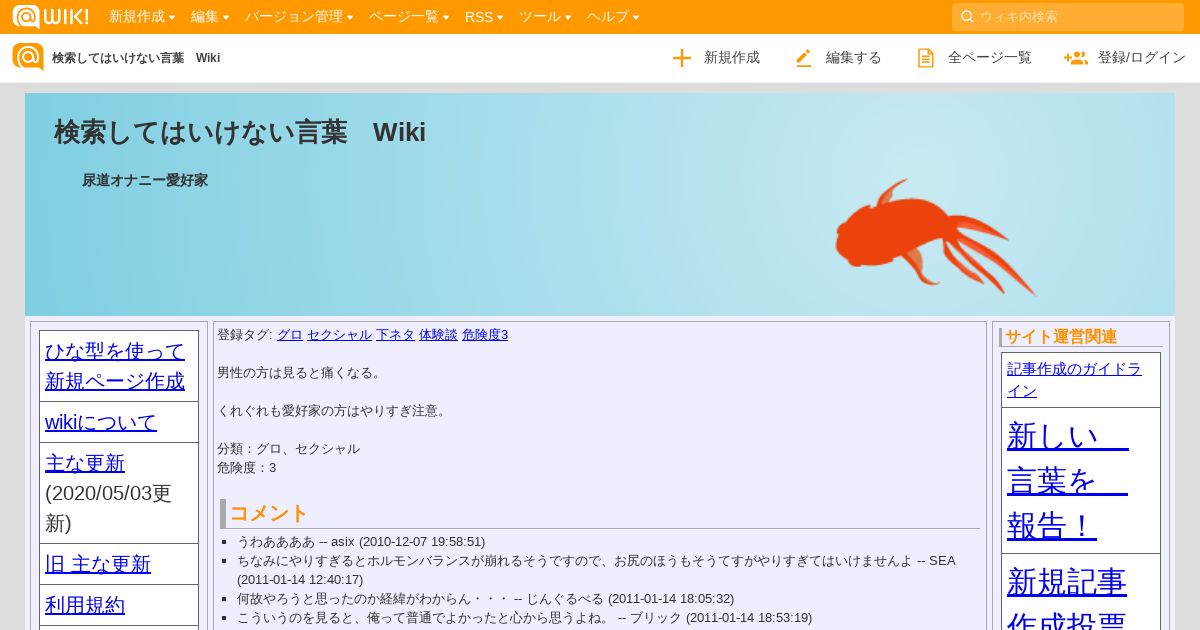The height and width of the screenshot is (630, 1200).
Task: Click the ブリック comment entry
Action: coord(525,618)
